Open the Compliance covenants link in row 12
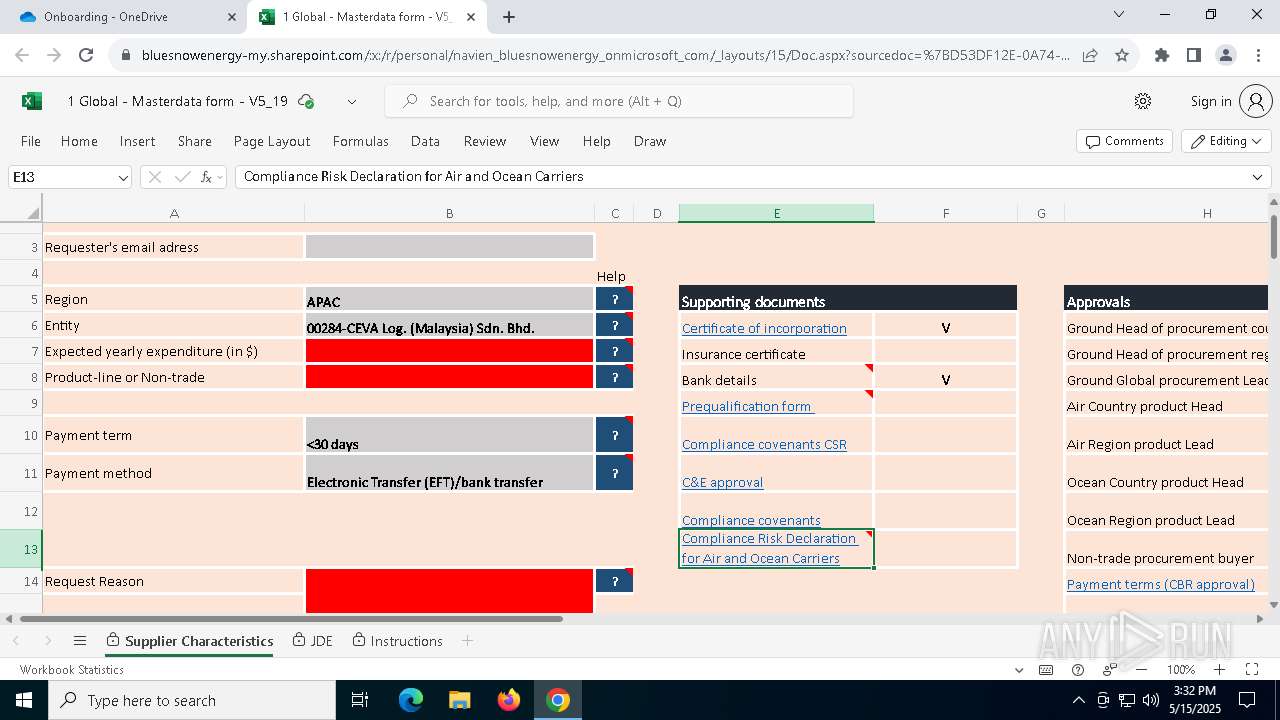1280x720 pixels. (x=751, y=520)
